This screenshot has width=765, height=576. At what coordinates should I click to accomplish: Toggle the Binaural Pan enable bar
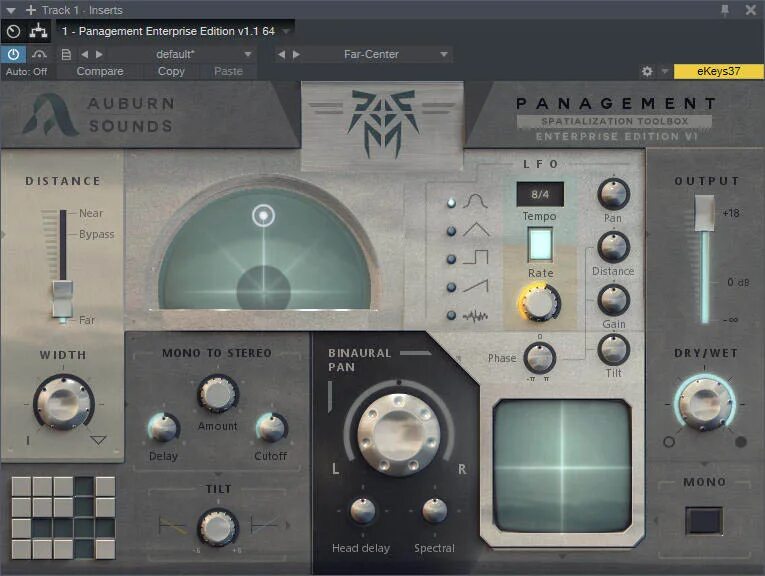(415, 353)
